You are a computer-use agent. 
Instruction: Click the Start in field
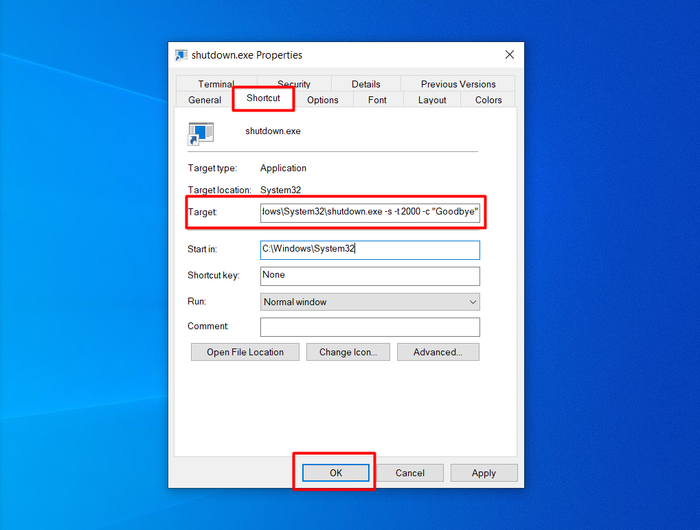tap(370, 250)
